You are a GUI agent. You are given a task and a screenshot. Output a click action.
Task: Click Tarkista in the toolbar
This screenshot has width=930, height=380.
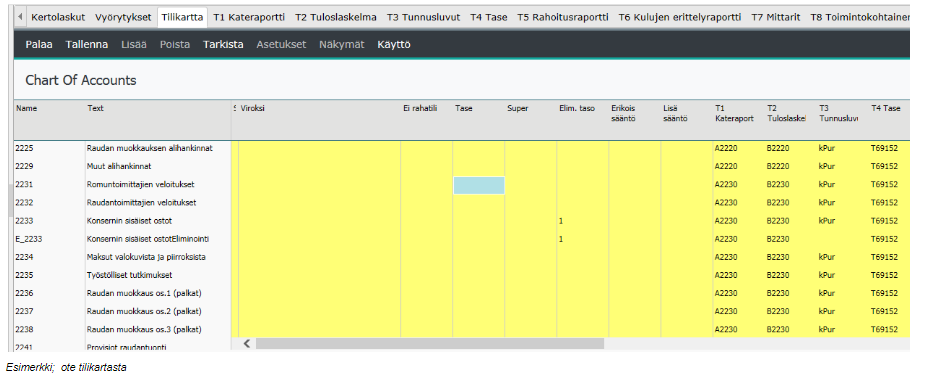pos(223,44)
